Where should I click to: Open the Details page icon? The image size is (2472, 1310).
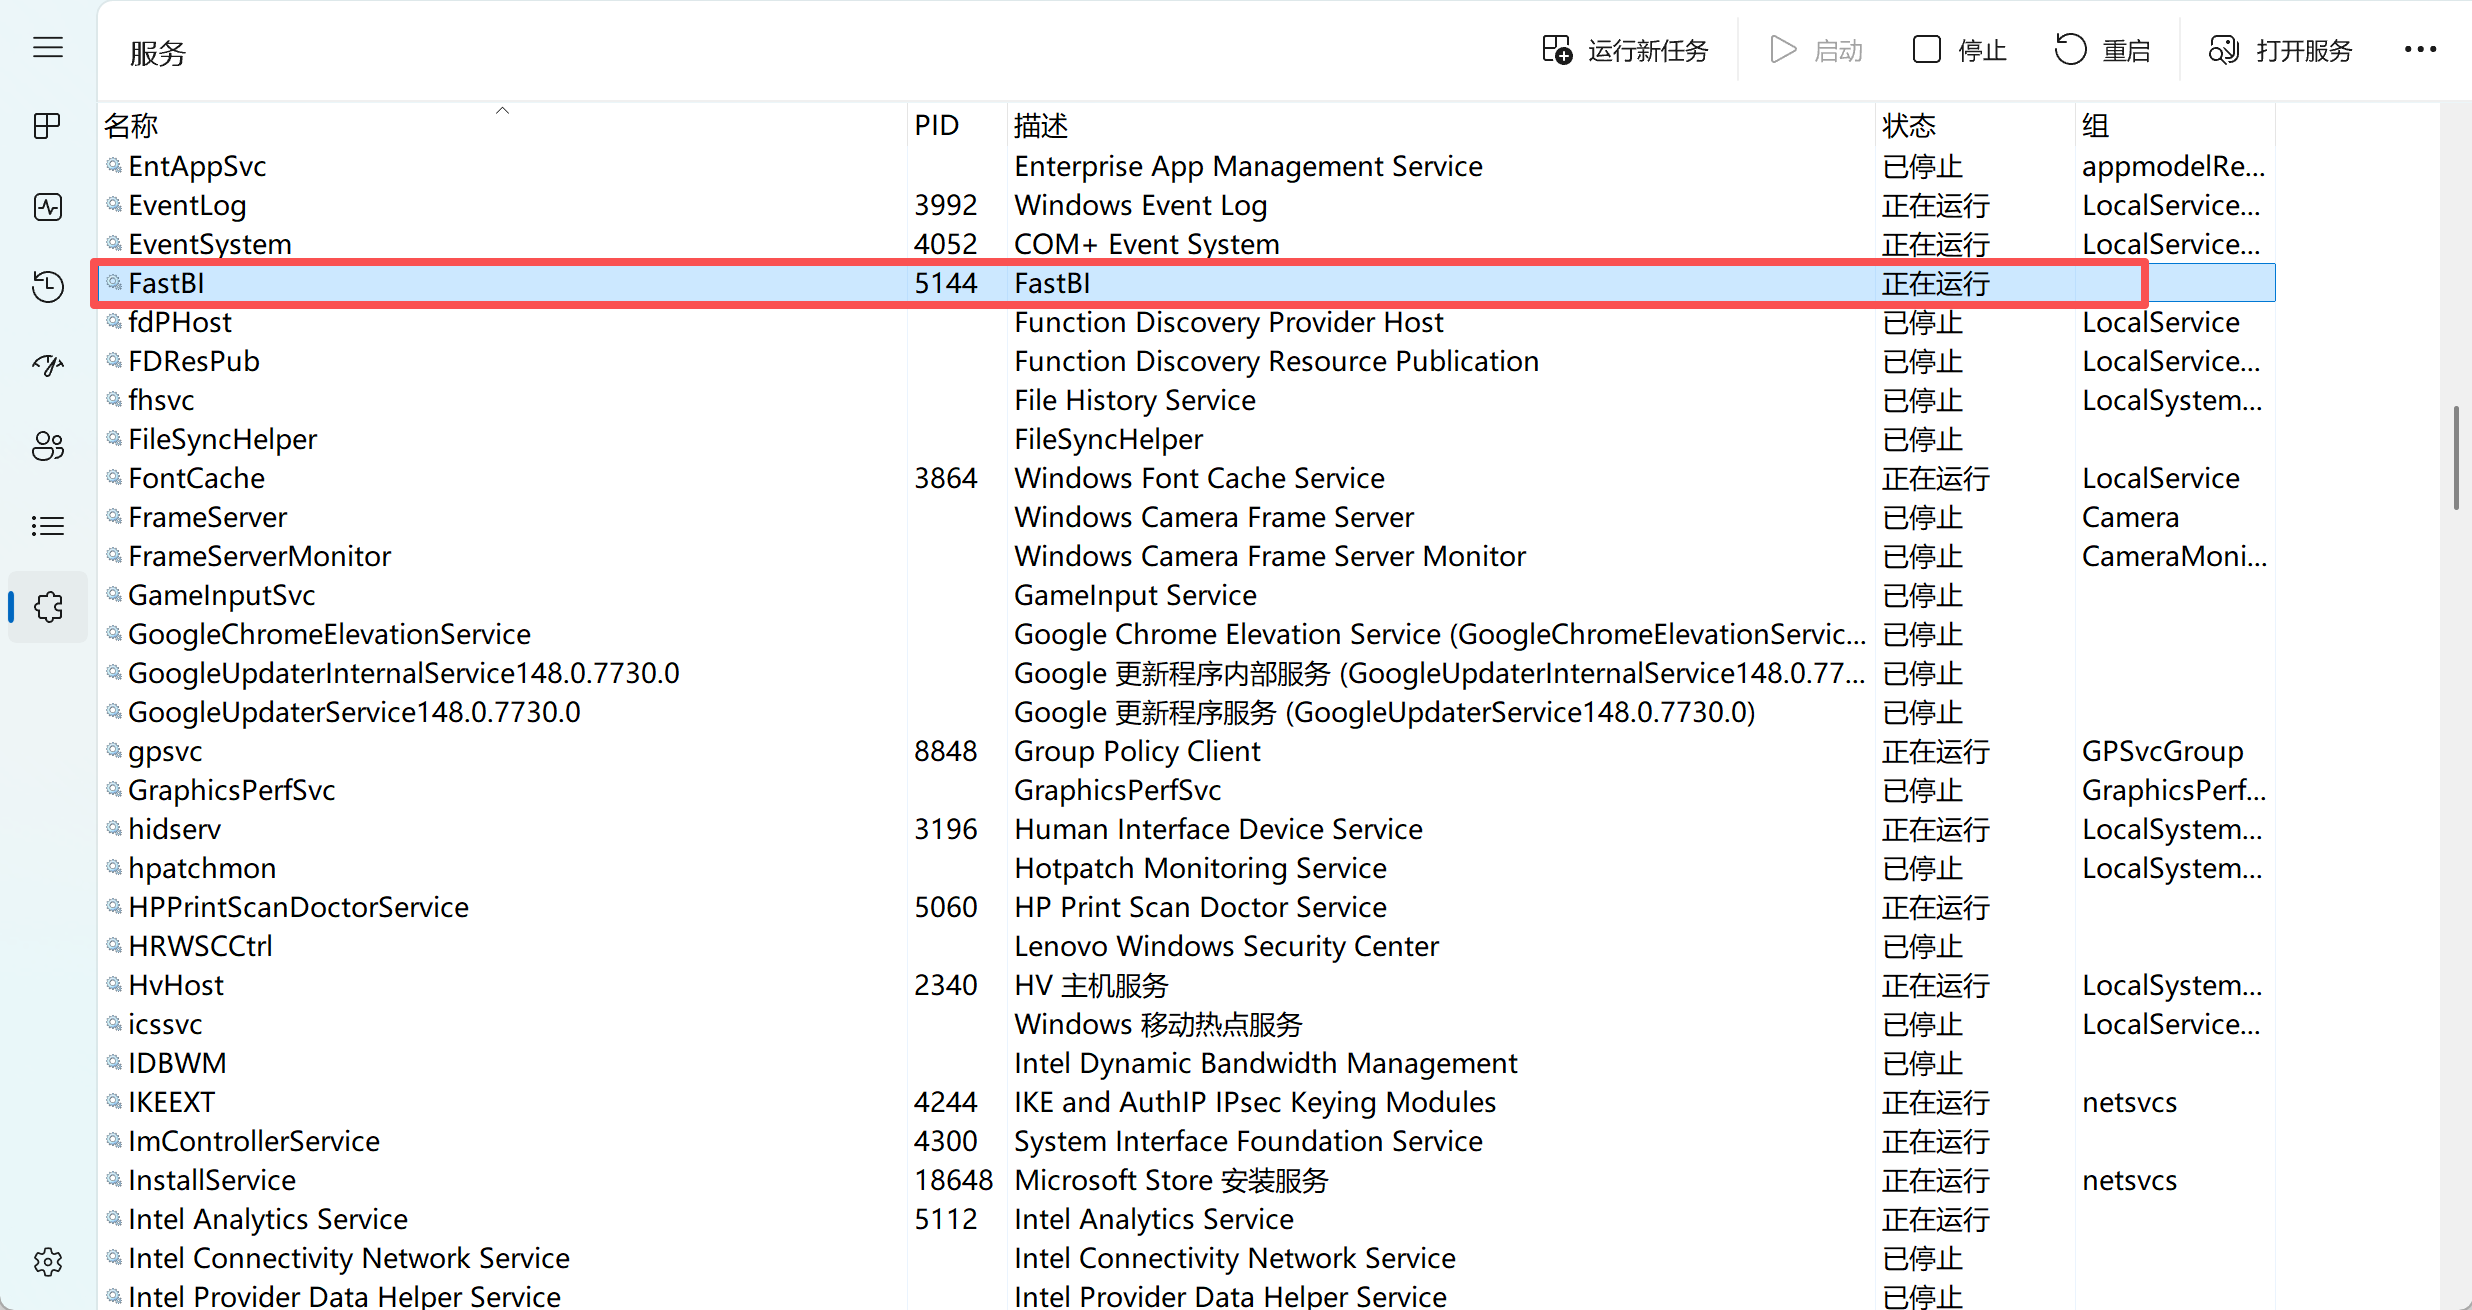[48, 526]
